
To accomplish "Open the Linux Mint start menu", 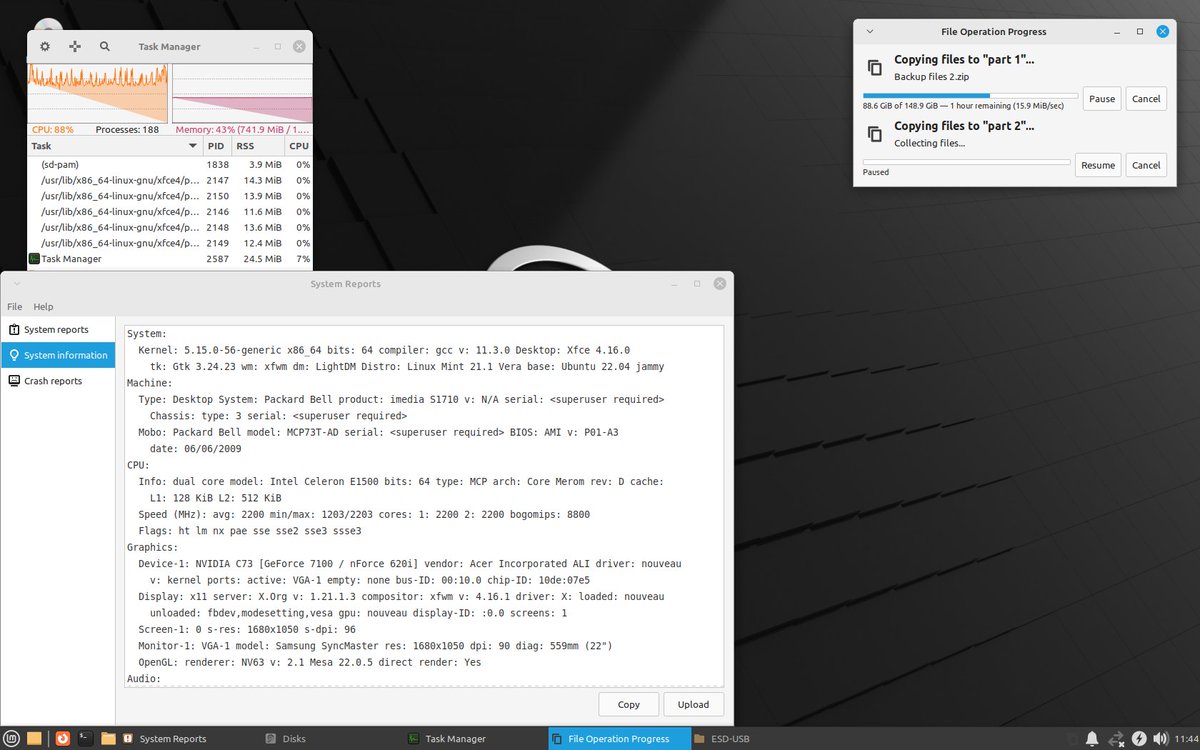I will coord(12,738).
